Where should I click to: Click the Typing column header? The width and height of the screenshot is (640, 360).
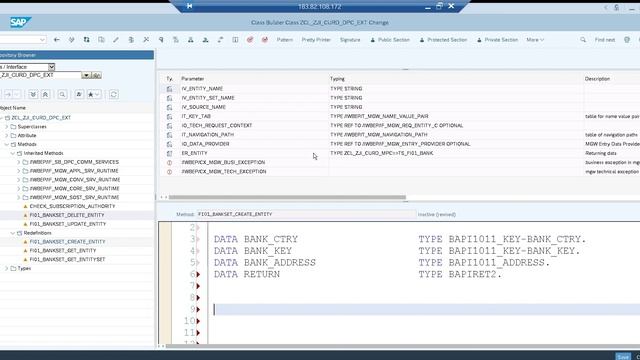click(x=338, y=79)
